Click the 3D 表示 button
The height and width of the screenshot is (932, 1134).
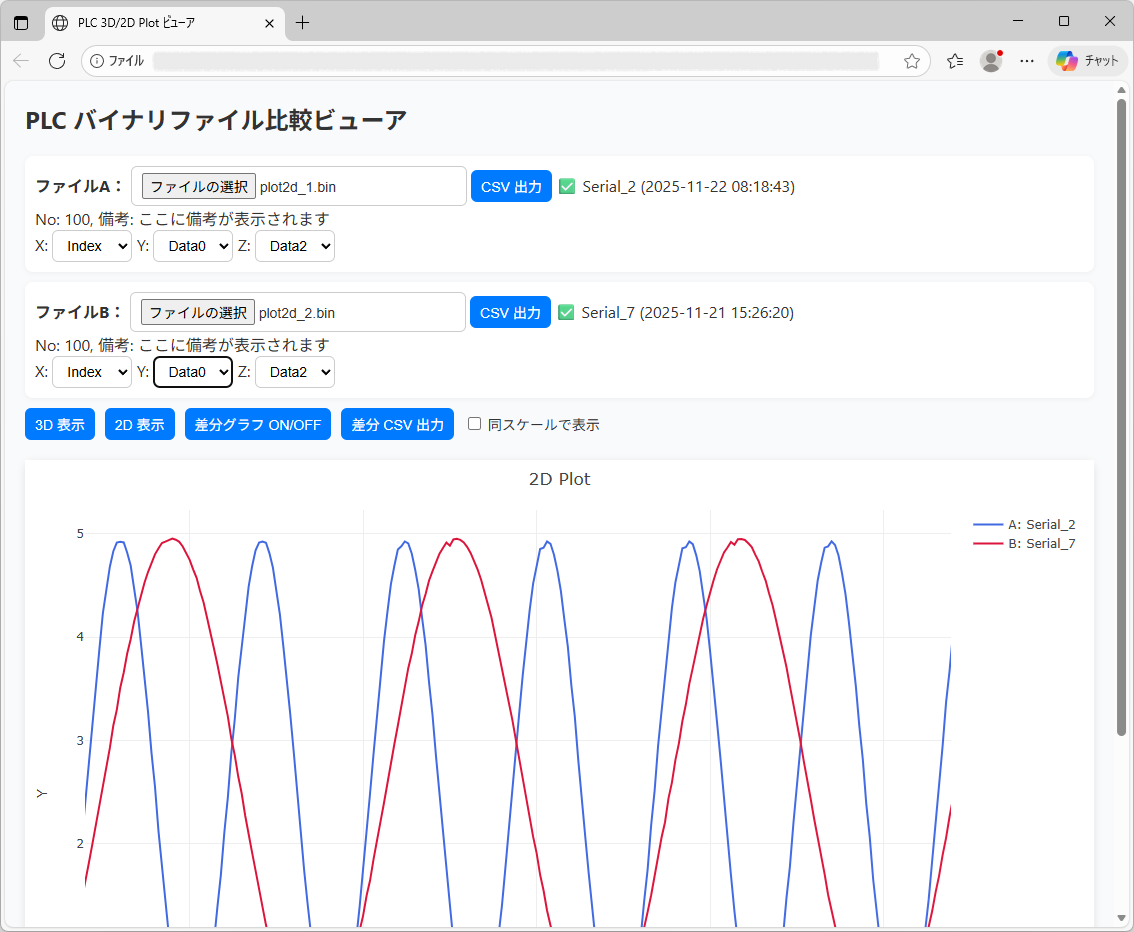tap(60, 424)
